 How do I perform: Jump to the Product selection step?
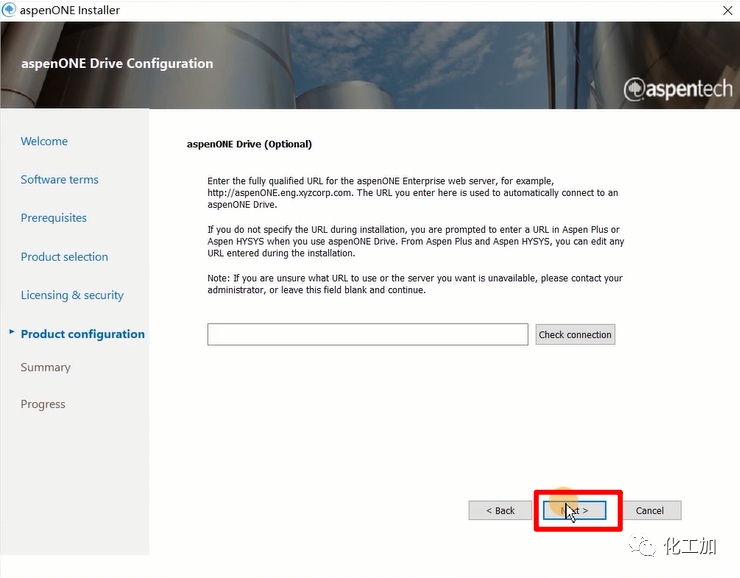64,257
